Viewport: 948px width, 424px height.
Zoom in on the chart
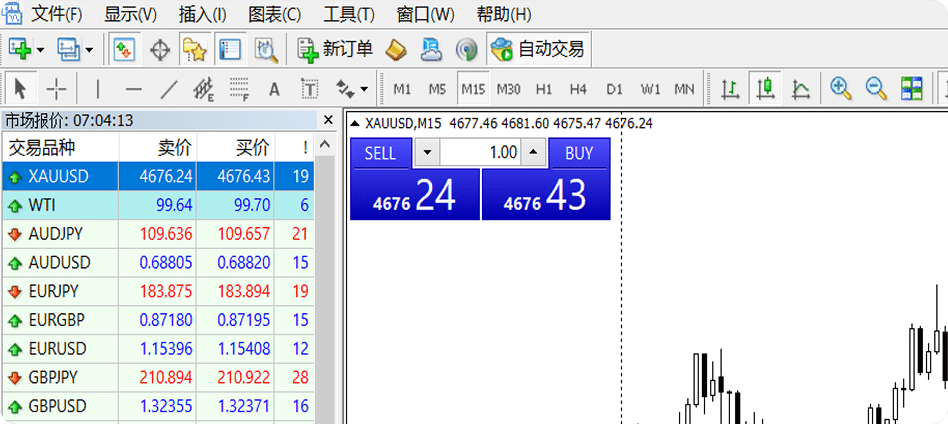(841, 88)
